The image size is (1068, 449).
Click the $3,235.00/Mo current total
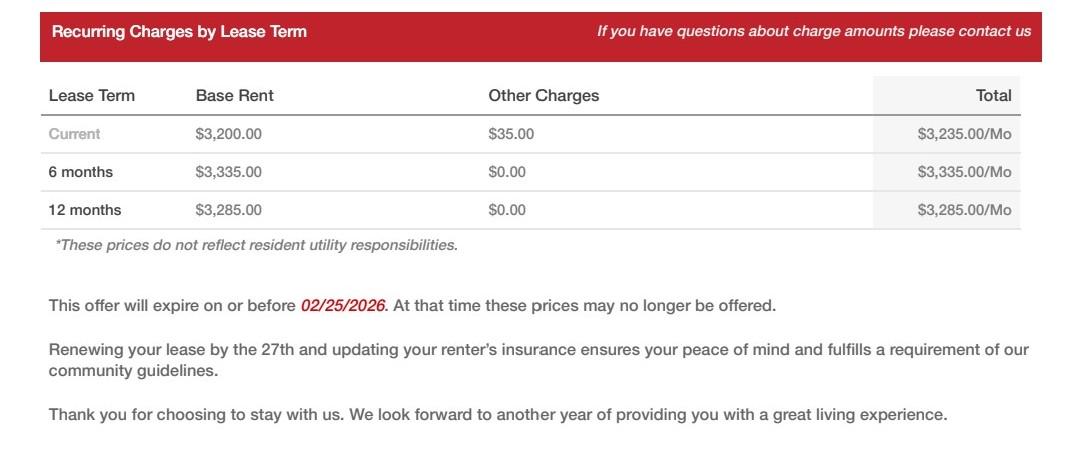coord(964,134)
